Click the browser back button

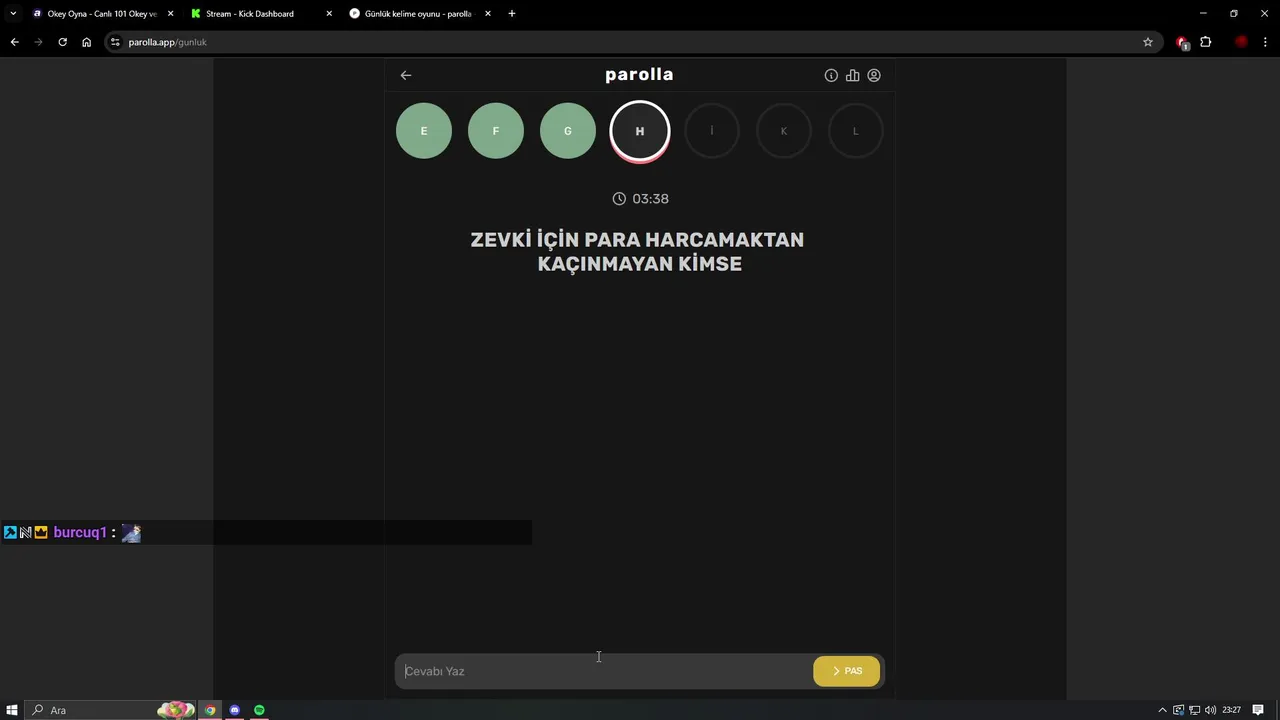(14, 42)
